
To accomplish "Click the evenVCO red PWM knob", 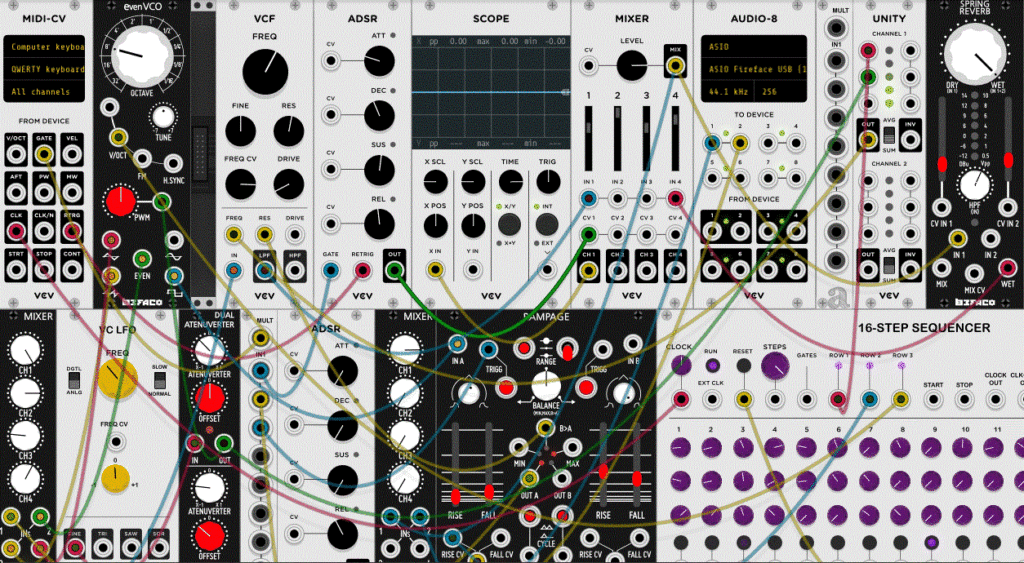I will pyautogui.click(x=120, y=202).
